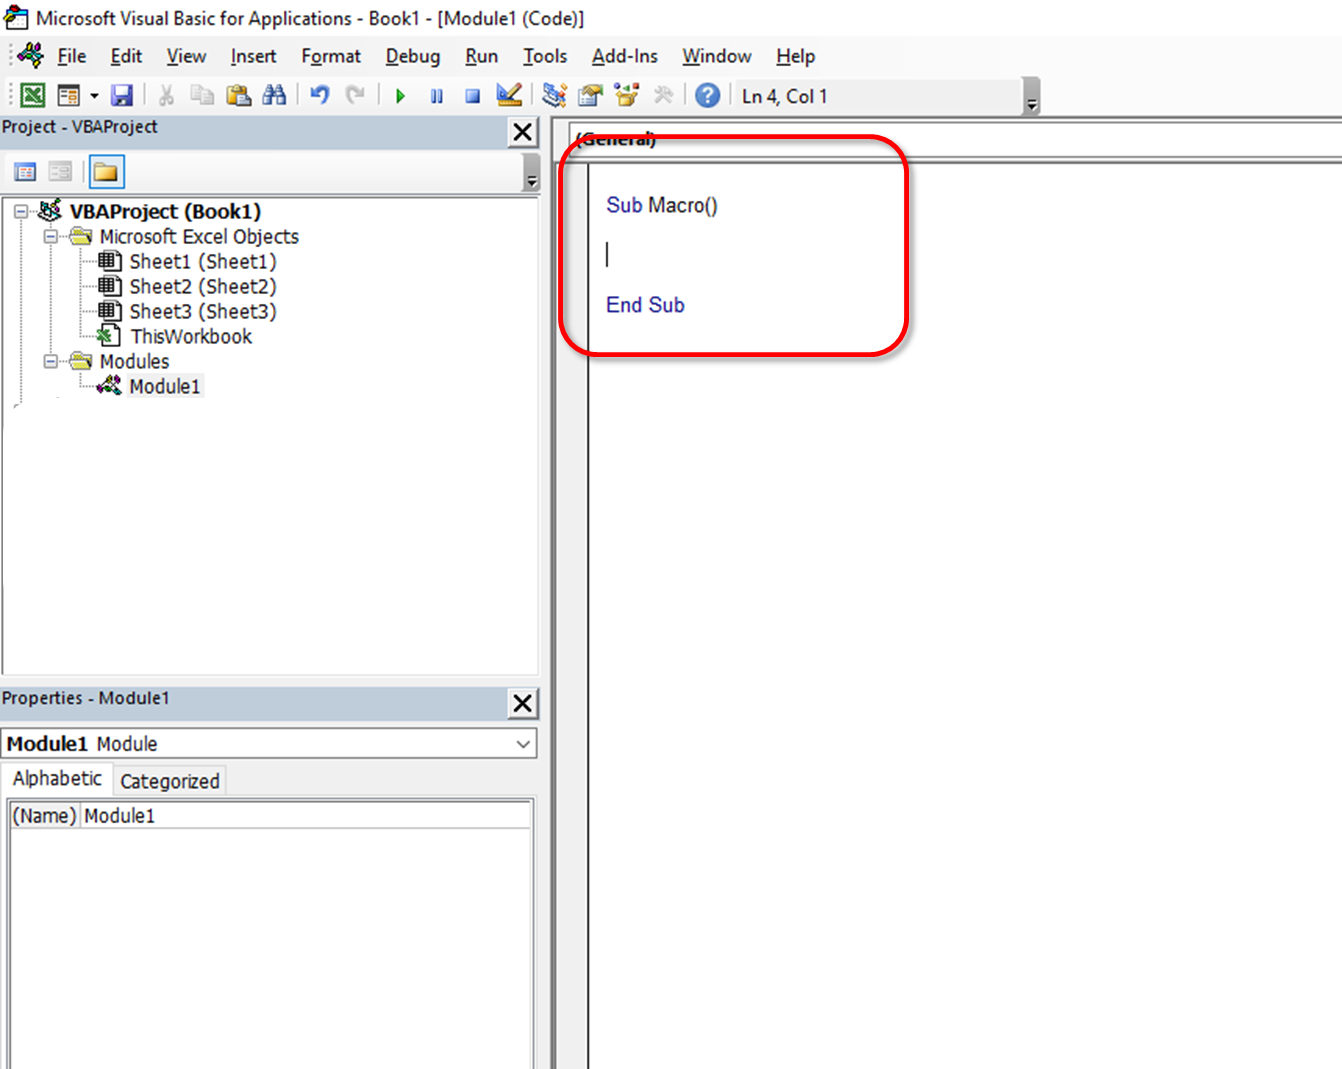The height and width of the screenshot is (1069, 1342).
Task: Toggle Folders button in Project pane
Action: [x=106, y=172]
